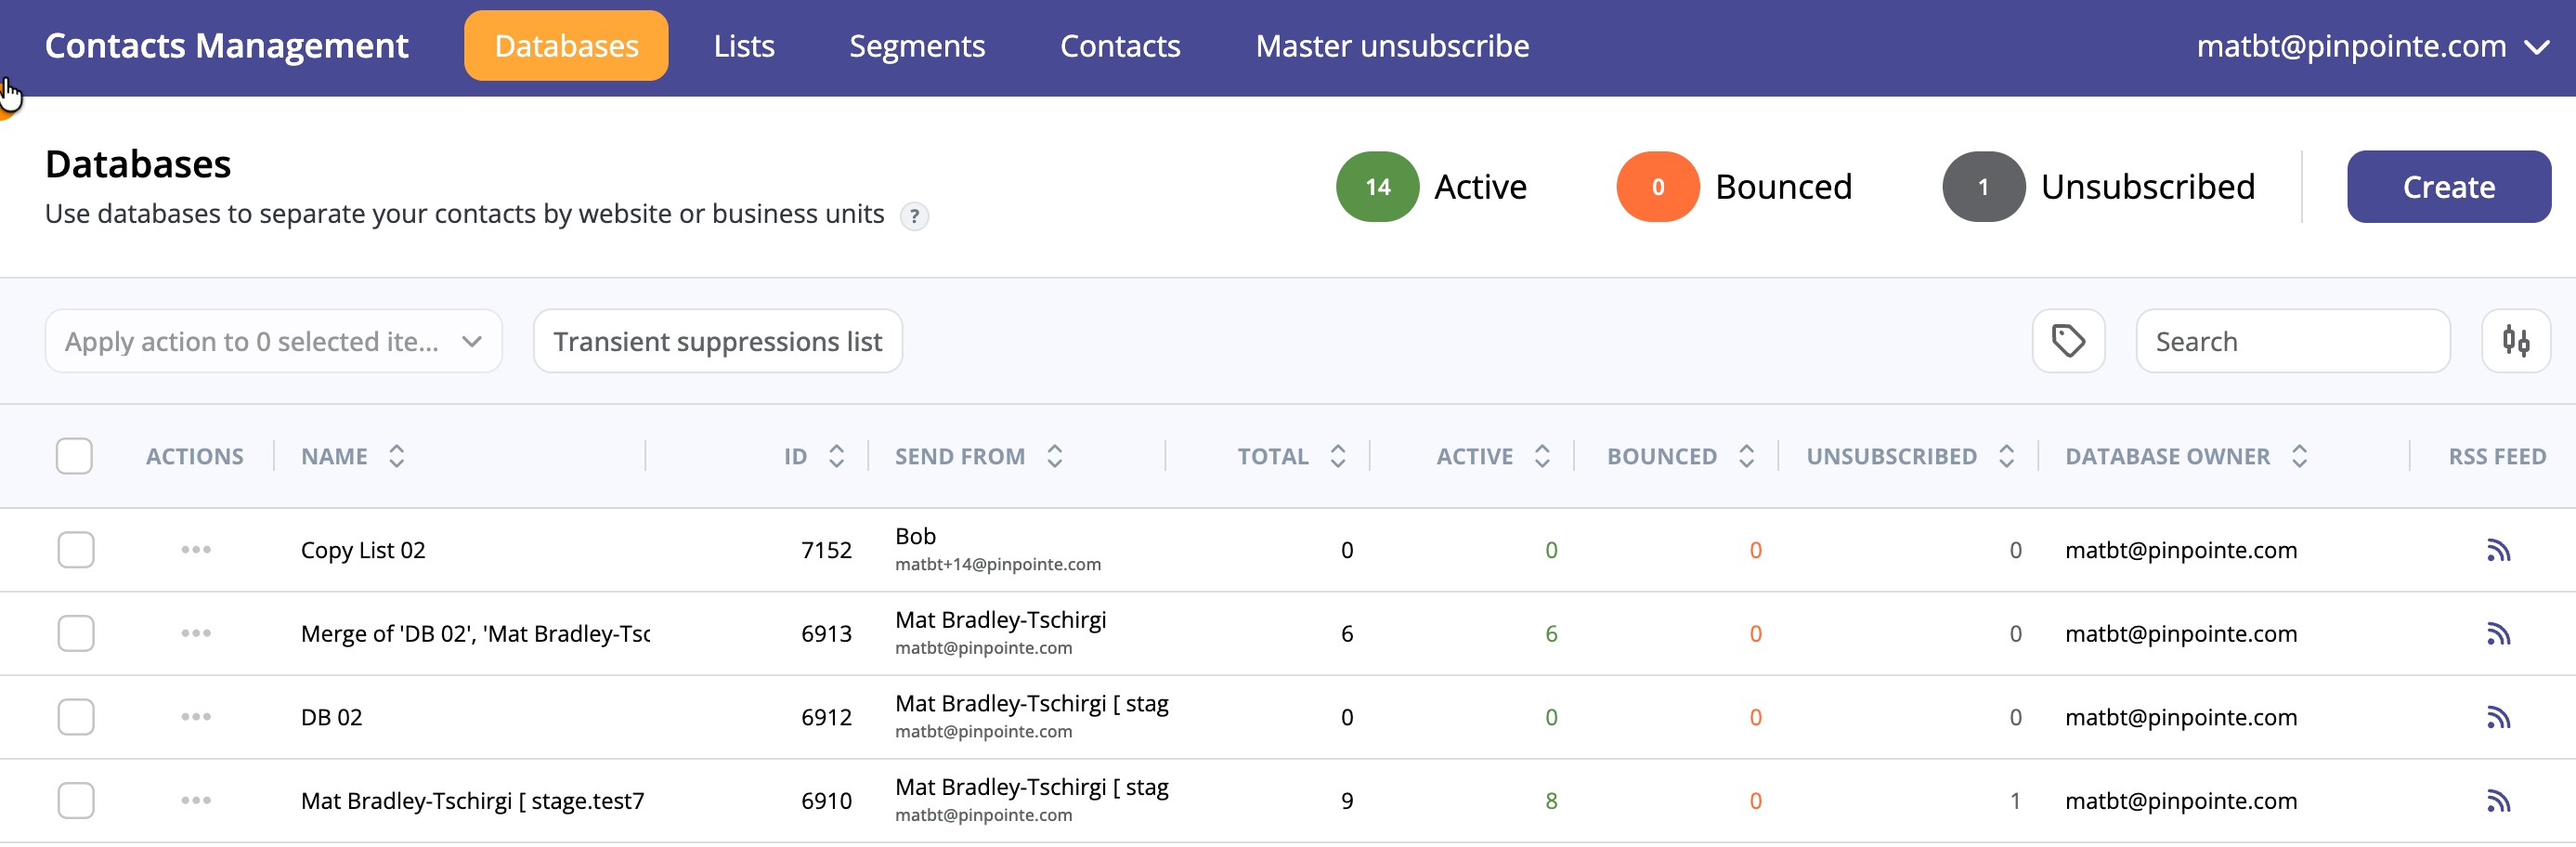Viewport: 2576px width, 847px height.
Task: Expand the Apply action to selected items dropdown
Action: pos(273,341)
